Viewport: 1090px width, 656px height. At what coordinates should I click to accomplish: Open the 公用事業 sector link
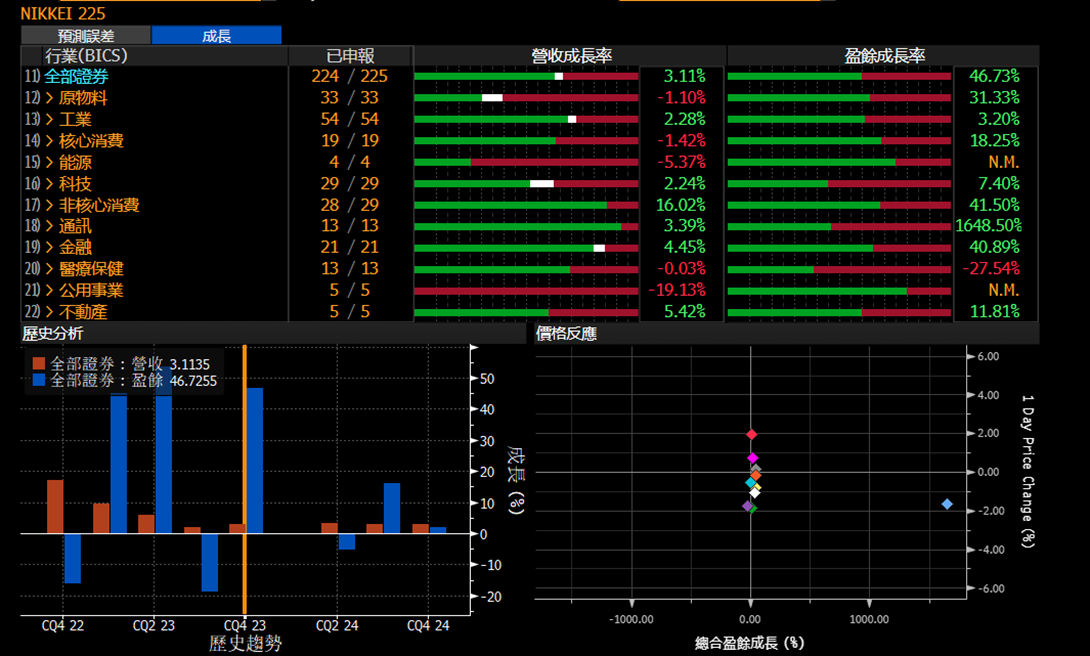(91, 290)
